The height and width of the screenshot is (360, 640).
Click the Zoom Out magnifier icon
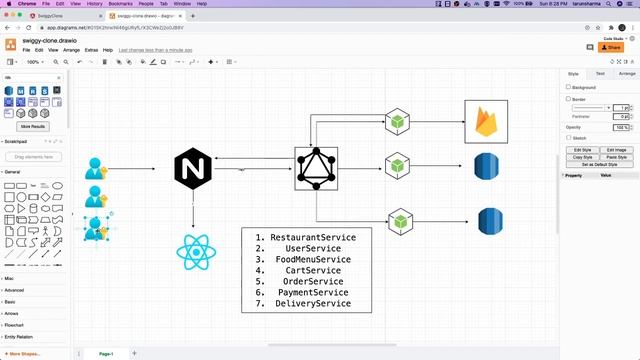click(66, 62)
